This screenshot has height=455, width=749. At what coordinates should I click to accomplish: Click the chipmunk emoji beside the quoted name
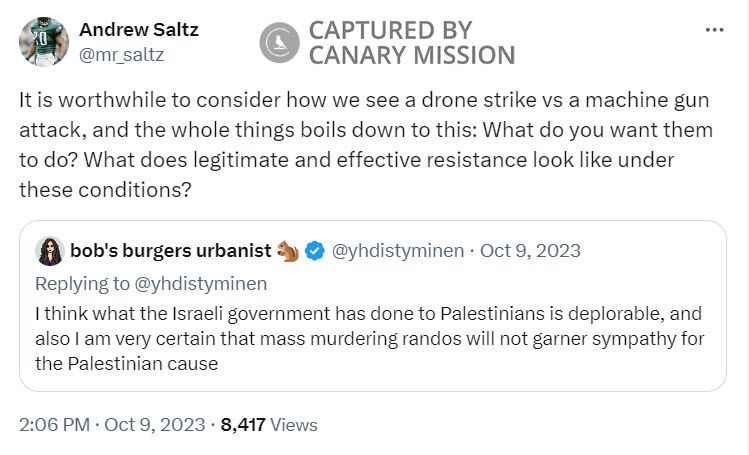point(289,250)
